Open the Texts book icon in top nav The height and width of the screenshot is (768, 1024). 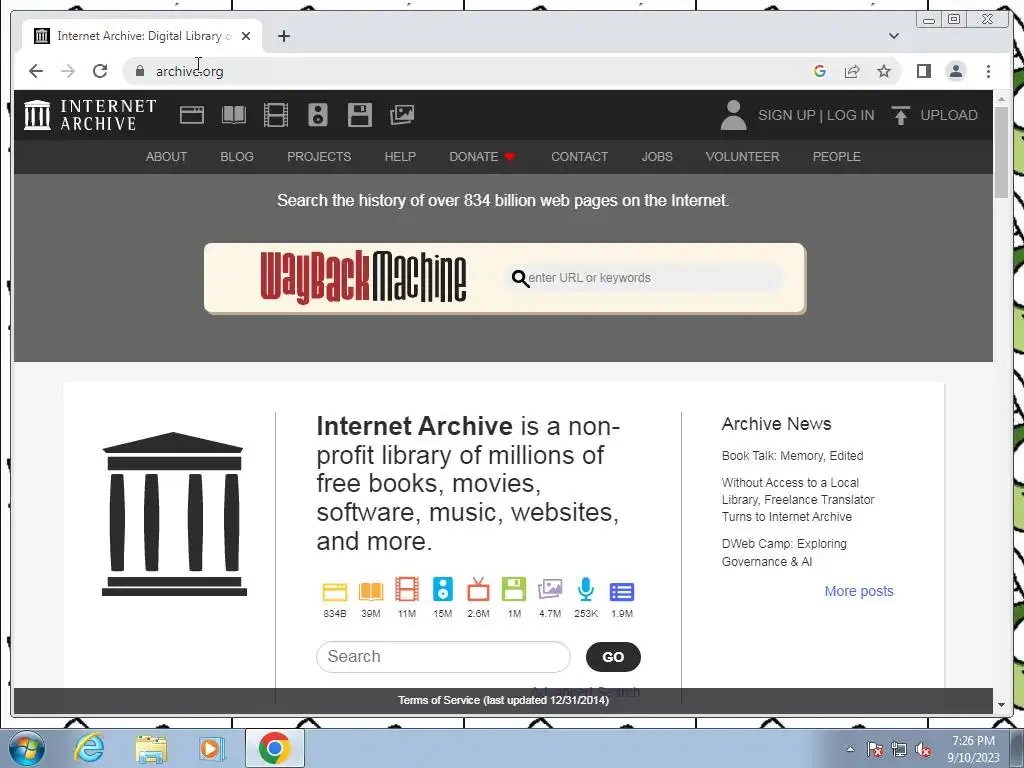point(234,115)
